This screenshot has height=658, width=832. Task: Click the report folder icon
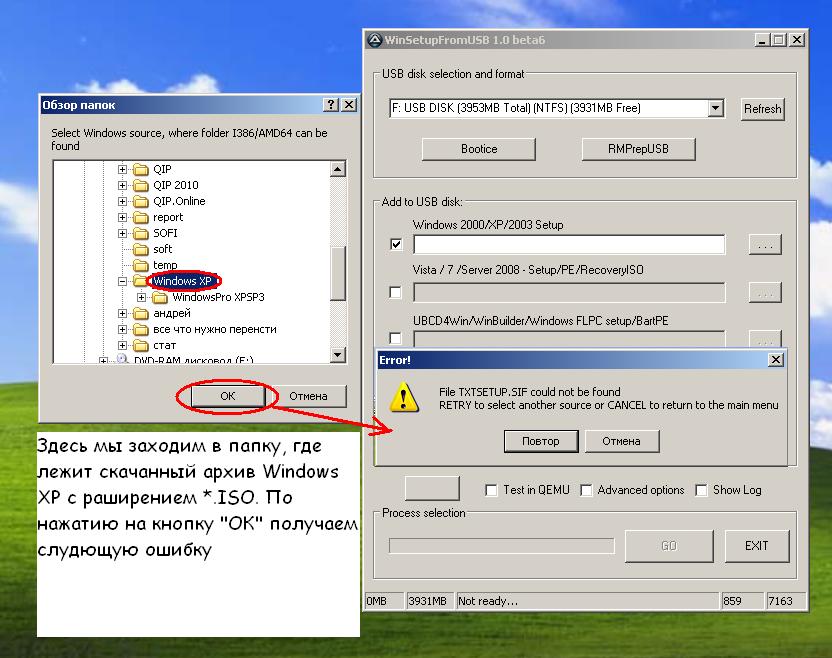(x=141, y=217)
